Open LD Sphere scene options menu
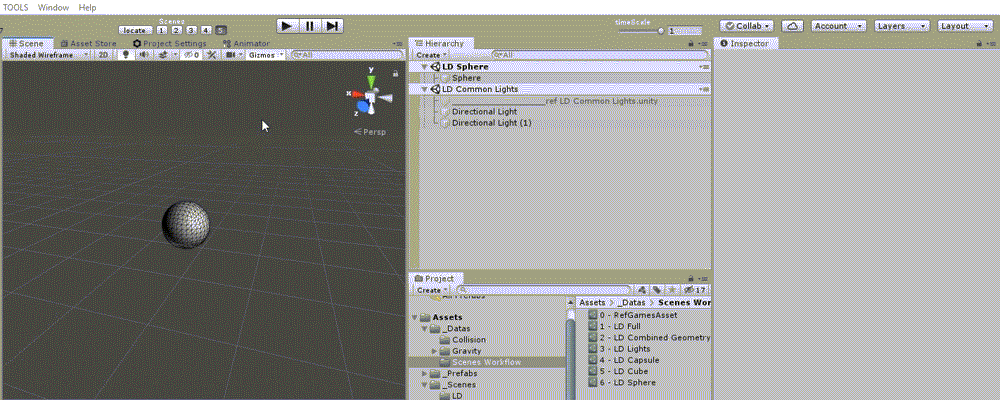Viewport: 1000px width, 400px height. point(704,66)
